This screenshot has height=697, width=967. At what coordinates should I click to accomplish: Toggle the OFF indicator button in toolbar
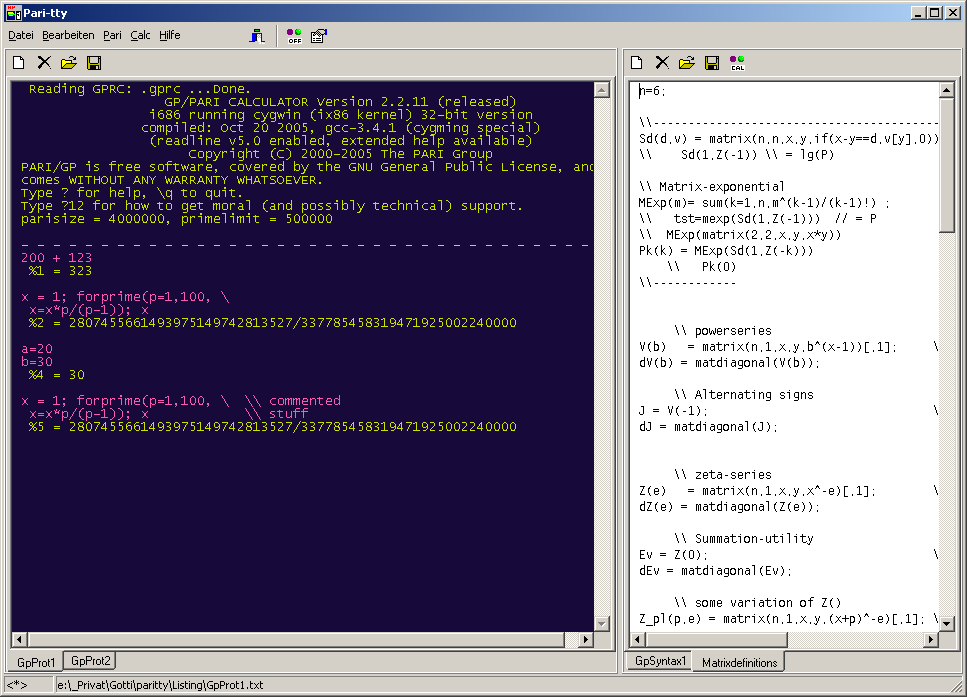click(x=294, y=36)
